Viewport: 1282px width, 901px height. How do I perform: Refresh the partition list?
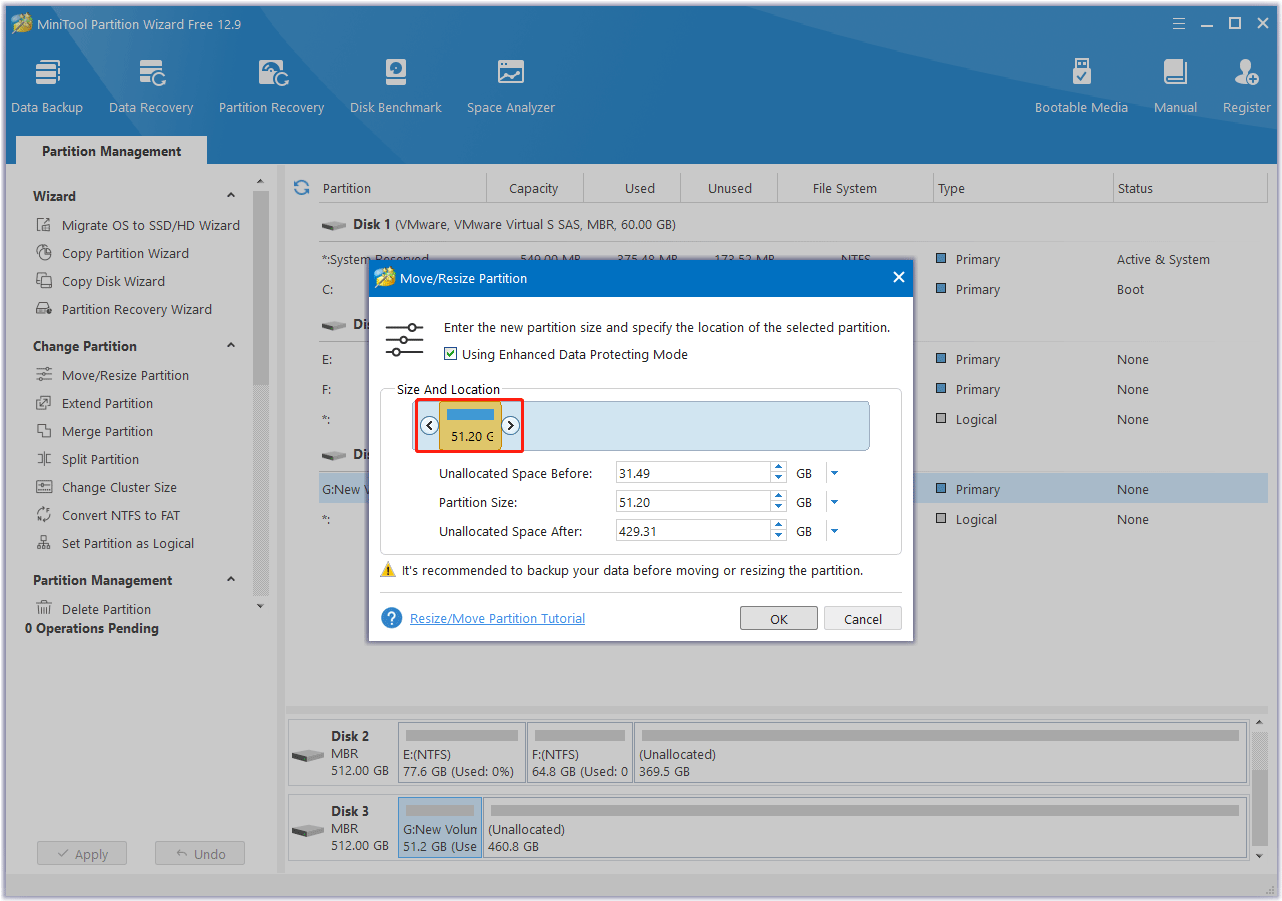[x=301, y=188]
